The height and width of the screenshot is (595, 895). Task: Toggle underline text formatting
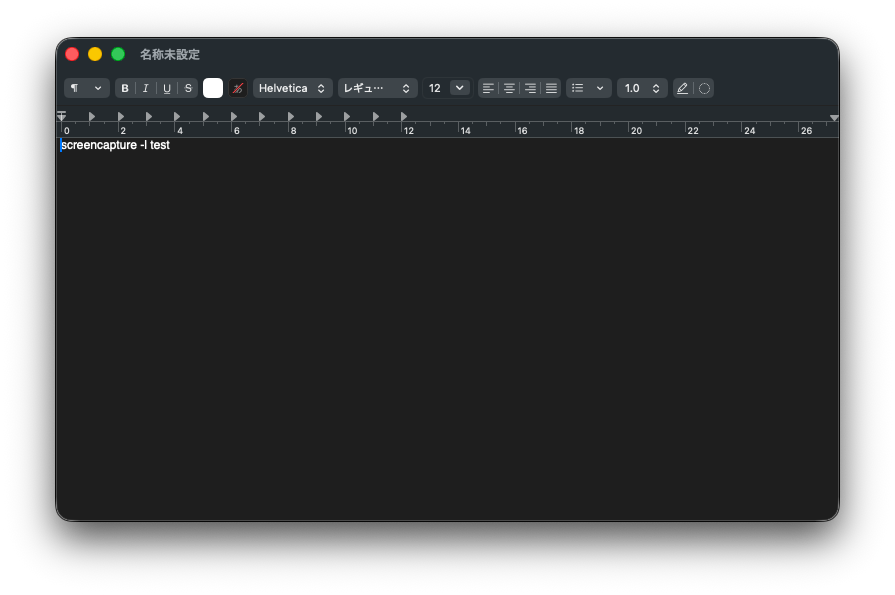click(167, 89)
